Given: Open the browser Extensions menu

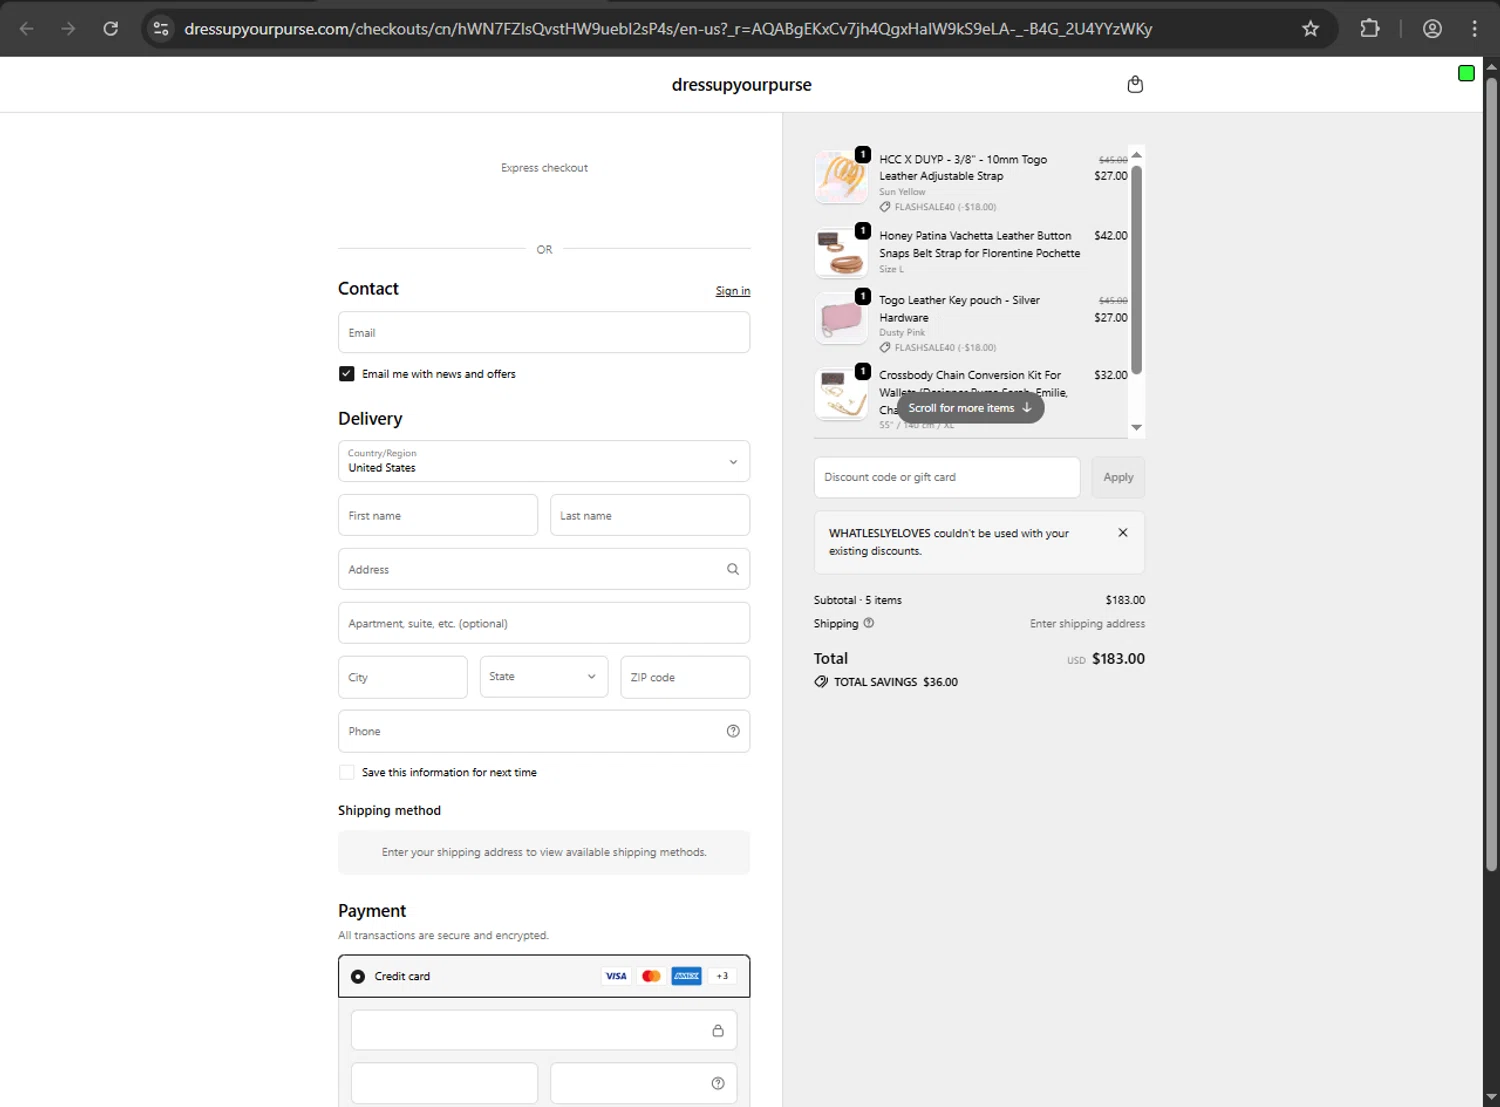Looking at the screenshot, I should (1370, 29).
